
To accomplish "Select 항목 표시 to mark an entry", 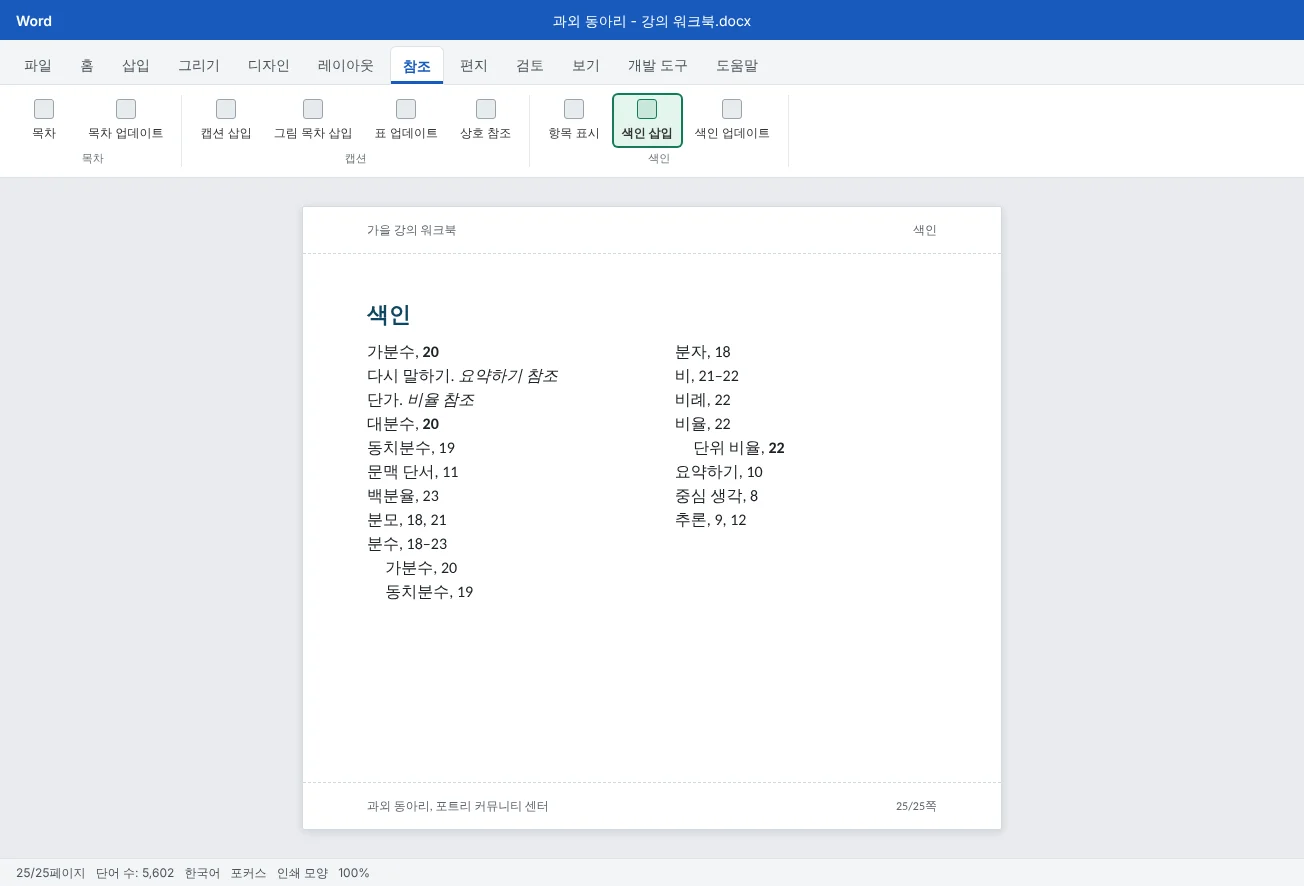I will [574, 121].
